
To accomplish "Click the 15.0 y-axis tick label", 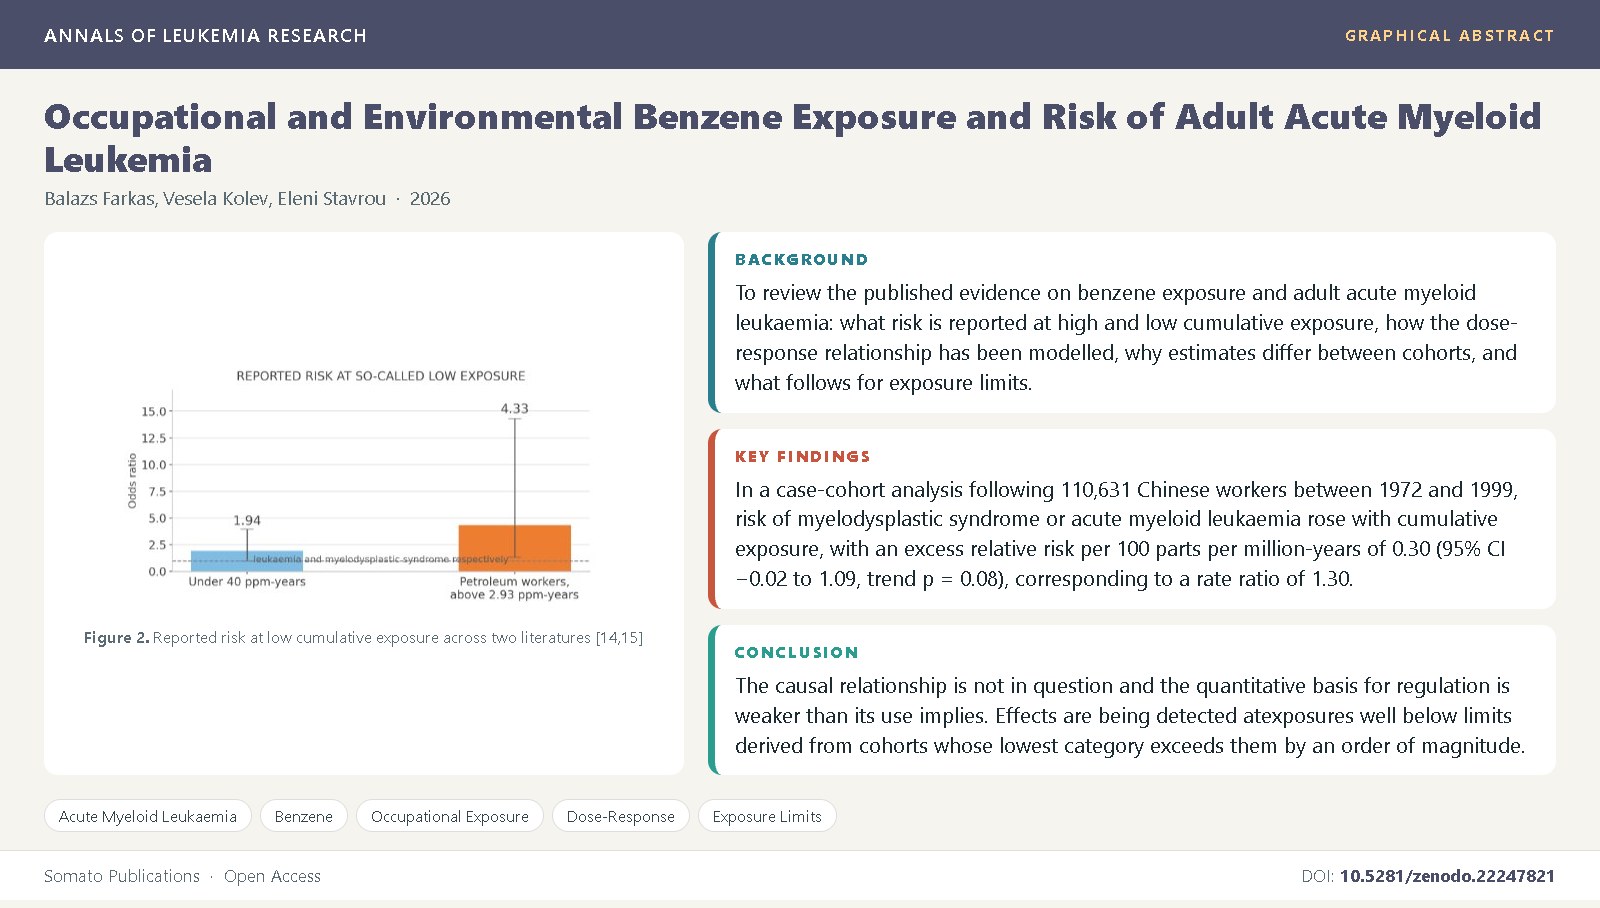I will [x=153, y=411].
